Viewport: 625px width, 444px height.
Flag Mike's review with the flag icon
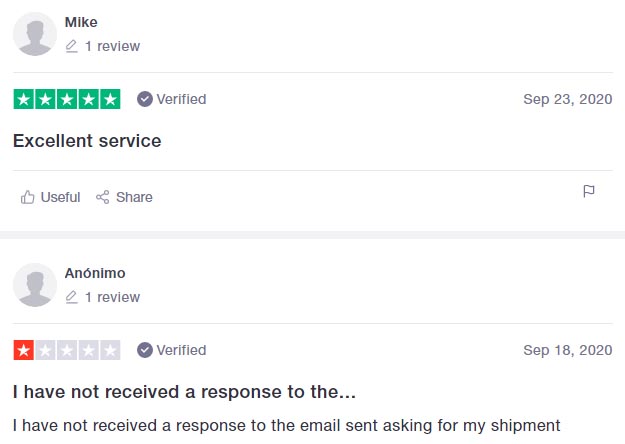coord(589,191)
